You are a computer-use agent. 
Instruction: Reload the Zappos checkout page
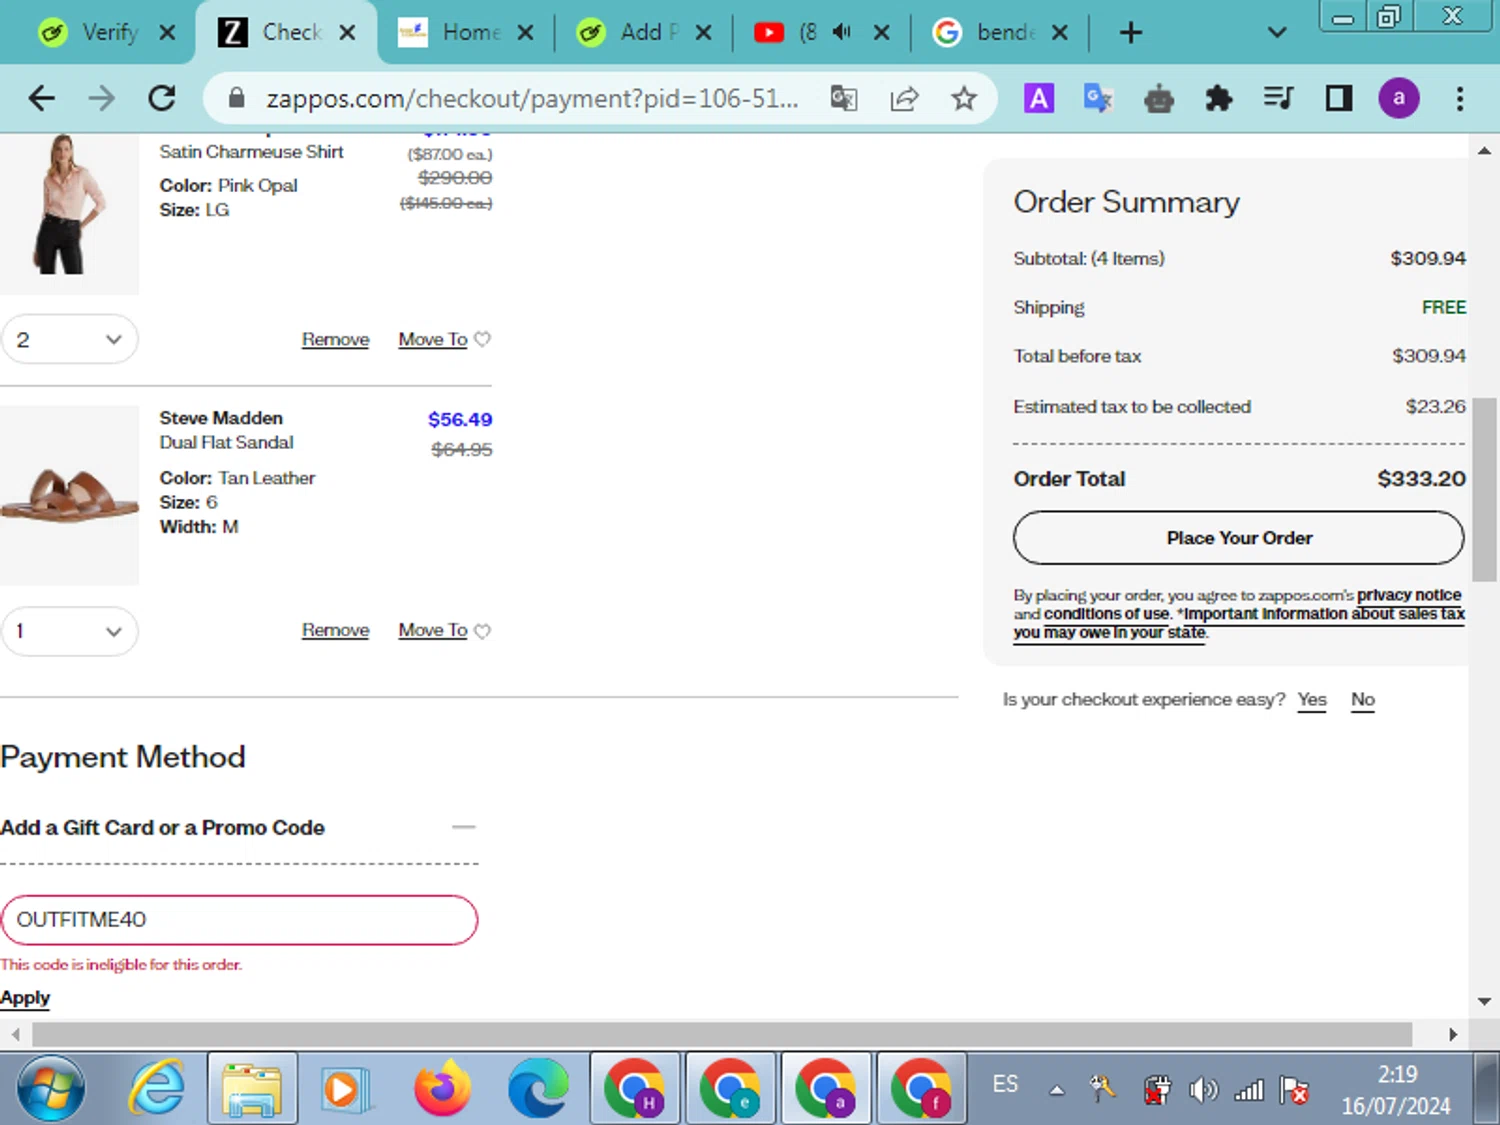pyautogui.click(x=162, y=98)
